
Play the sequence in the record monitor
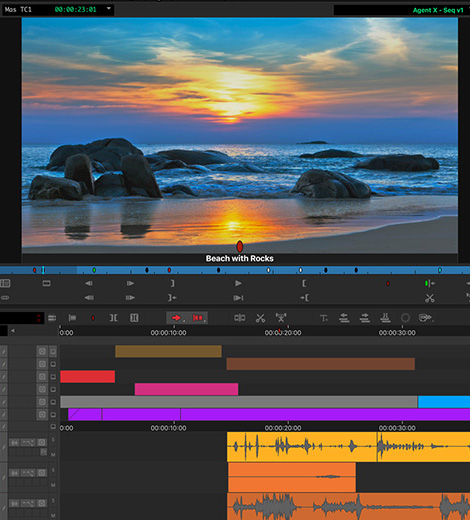click(x=238, y=283)
